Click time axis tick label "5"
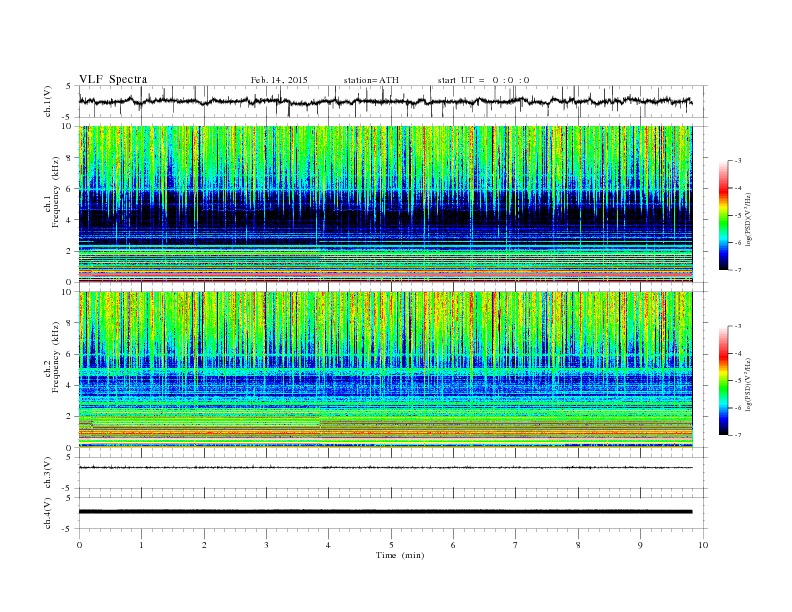The image size is (792, 612). pyautogui.click(x=391, y=545)
